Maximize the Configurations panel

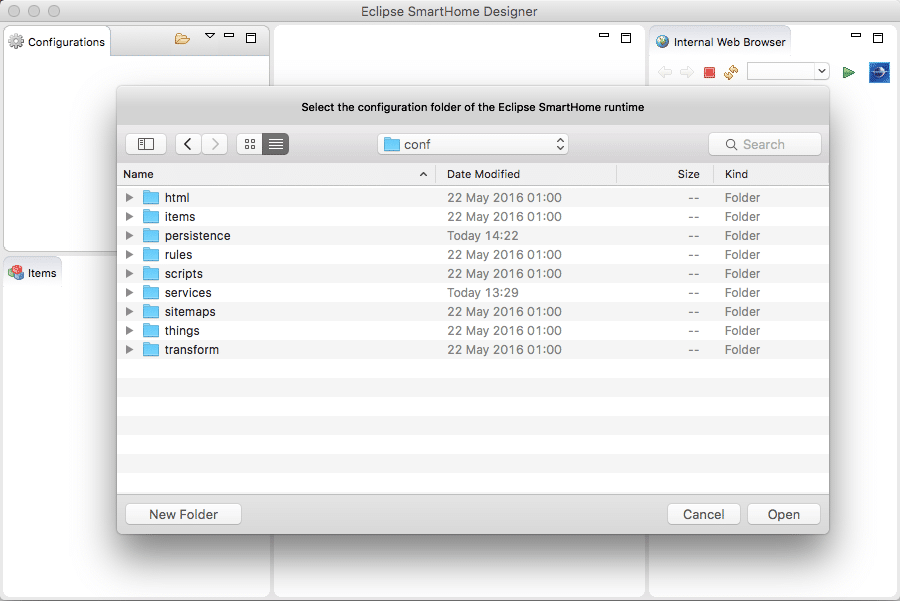251,38
